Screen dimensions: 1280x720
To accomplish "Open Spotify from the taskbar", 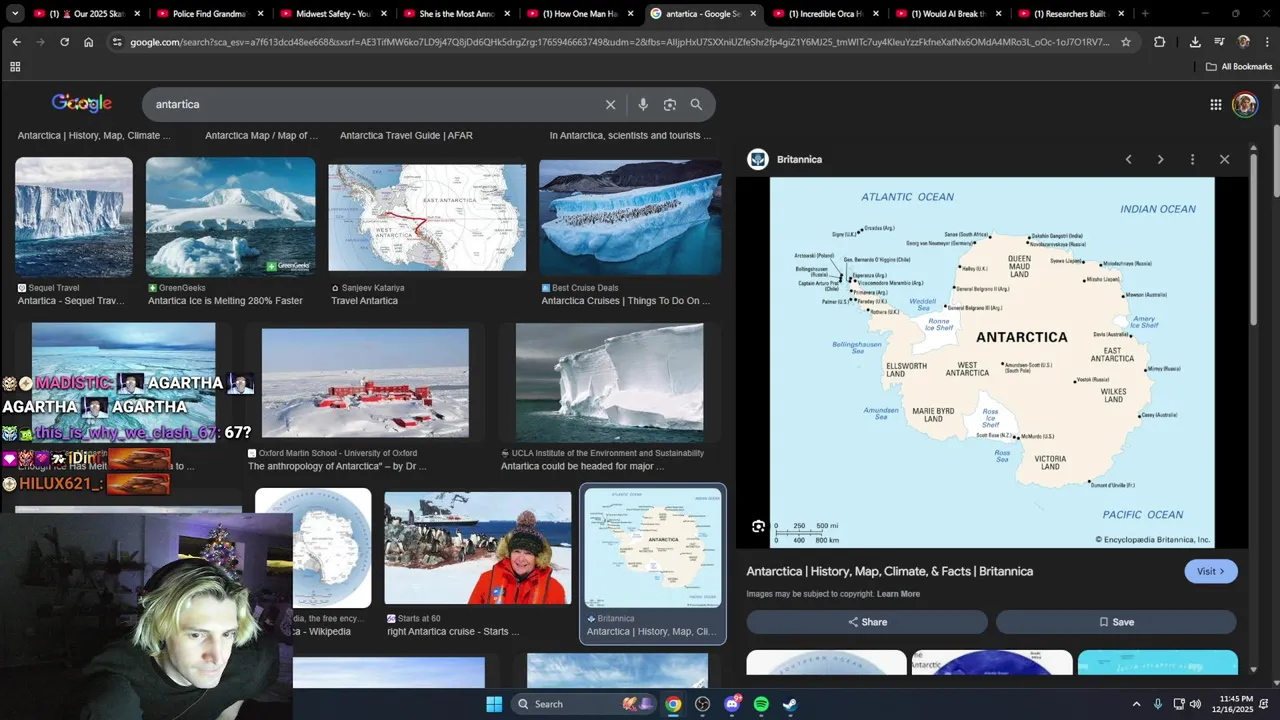I will [761, 704].
